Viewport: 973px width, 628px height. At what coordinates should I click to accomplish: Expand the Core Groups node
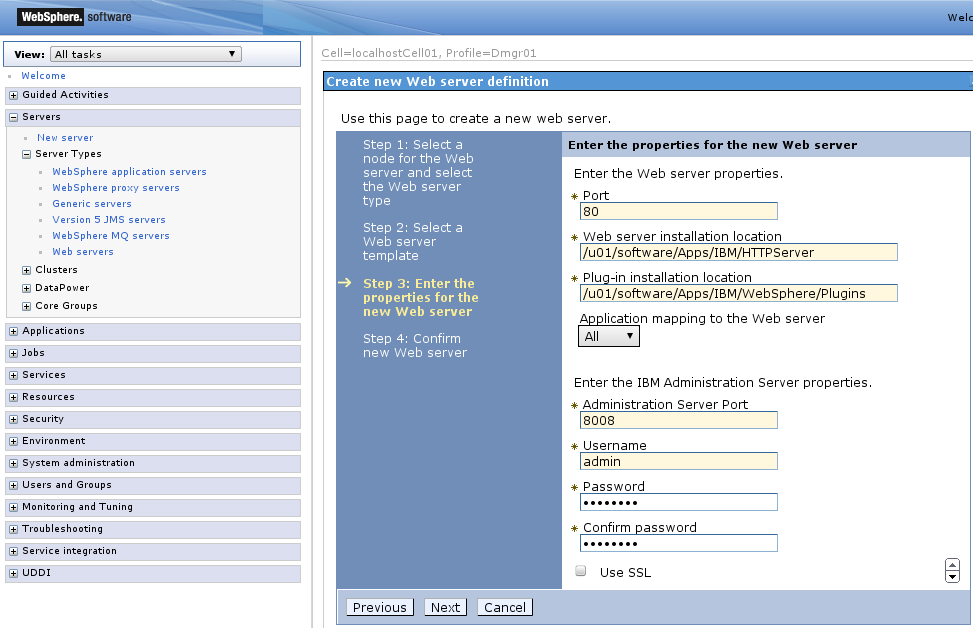tap(27, 306)
